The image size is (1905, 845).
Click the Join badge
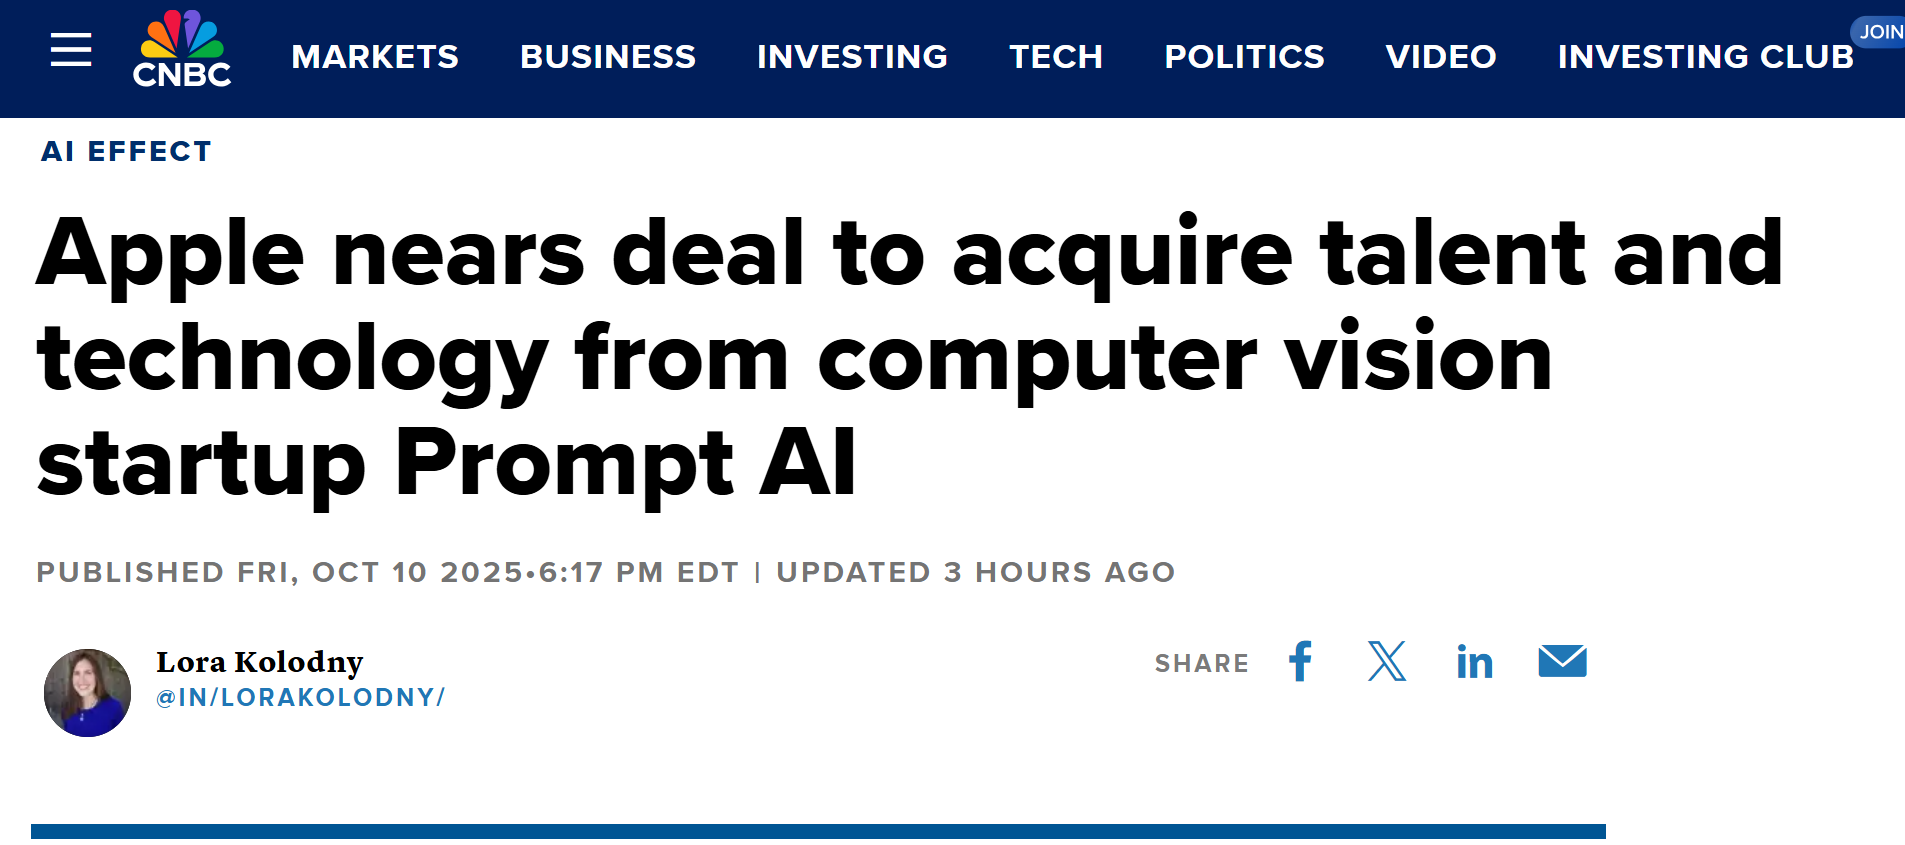[x=1880, y=32]
